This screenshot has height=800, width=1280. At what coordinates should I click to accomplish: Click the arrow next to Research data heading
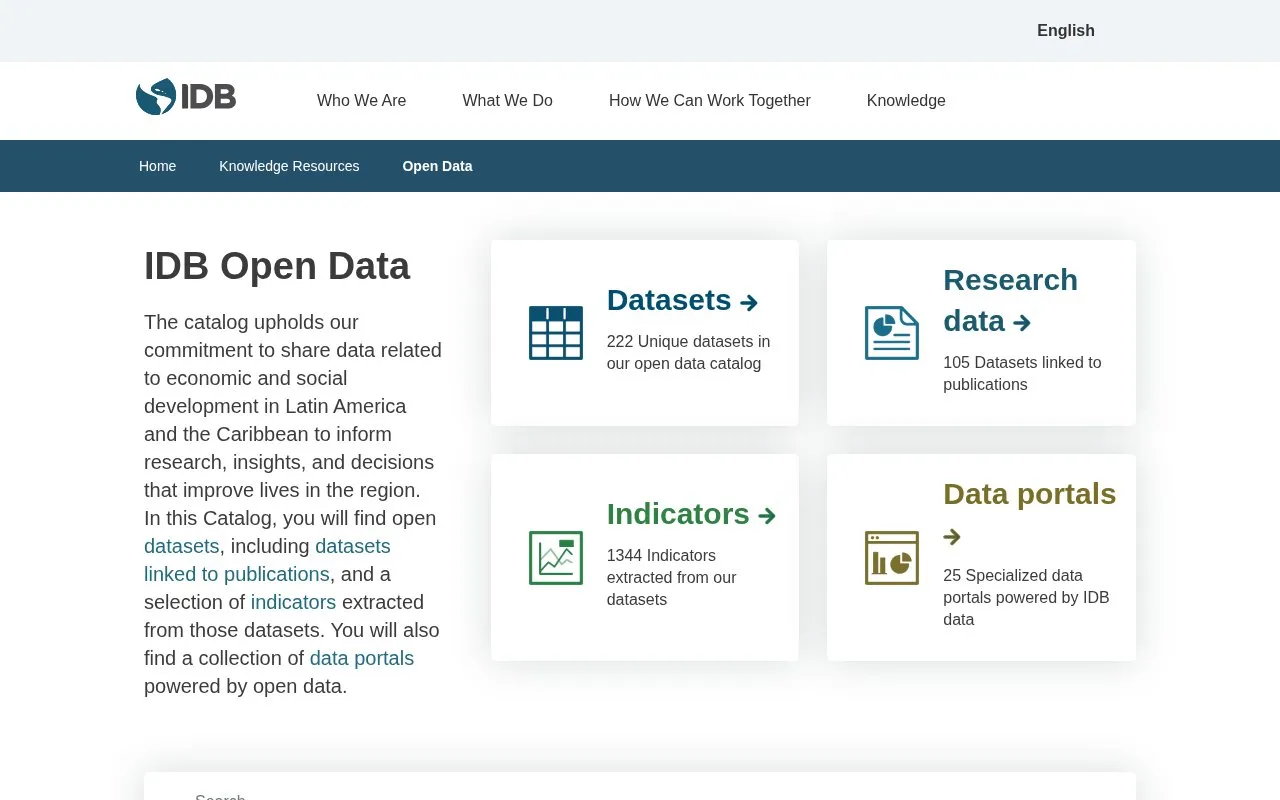(1021, 323)
